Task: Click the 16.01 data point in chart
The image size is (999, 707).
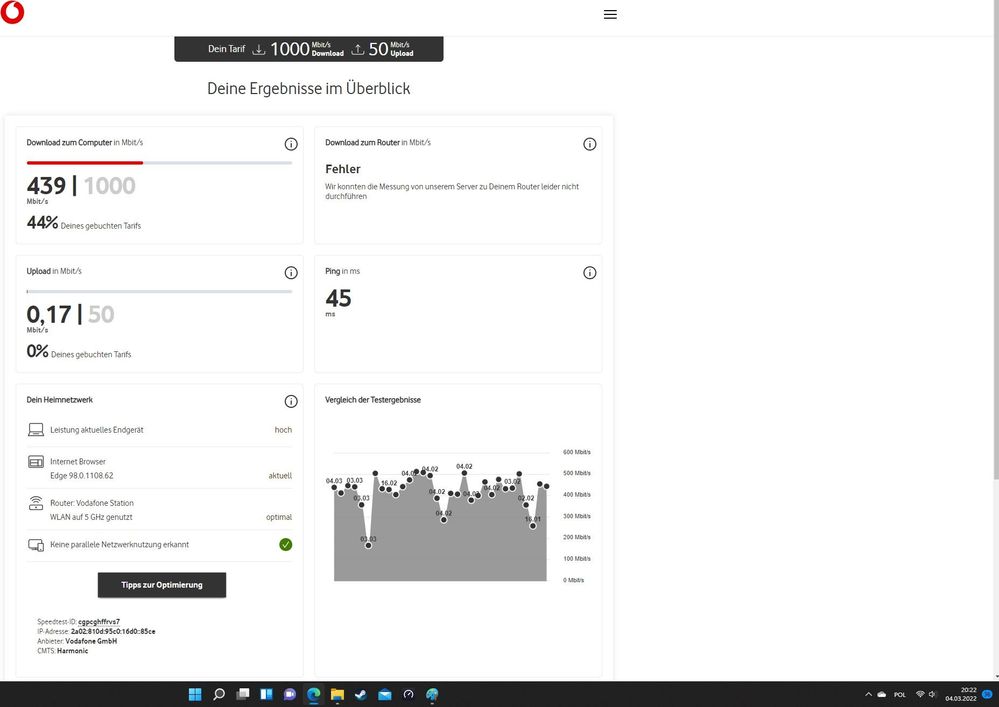Action: point(533,526)
